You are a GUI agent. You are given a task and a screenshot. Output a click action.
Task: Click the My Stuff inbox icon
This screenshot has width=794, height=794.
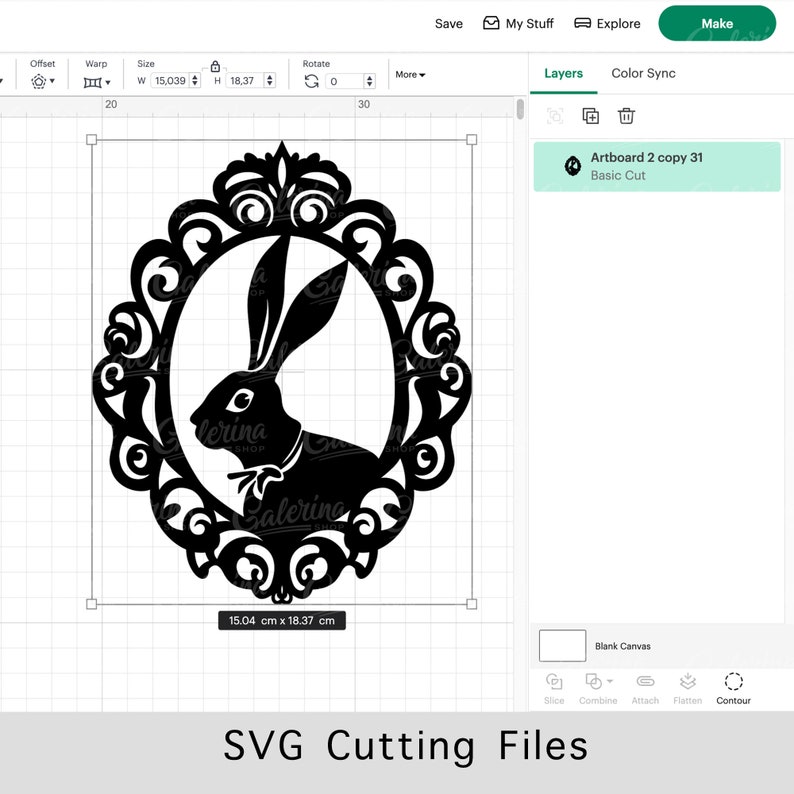(x=491, y=23)
